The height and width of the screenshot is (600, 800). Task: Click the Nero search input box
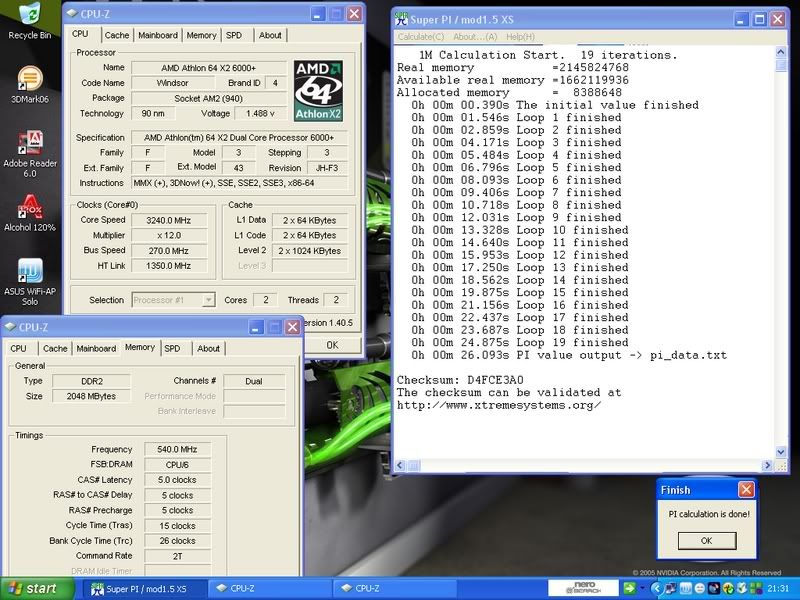[584, 588]
